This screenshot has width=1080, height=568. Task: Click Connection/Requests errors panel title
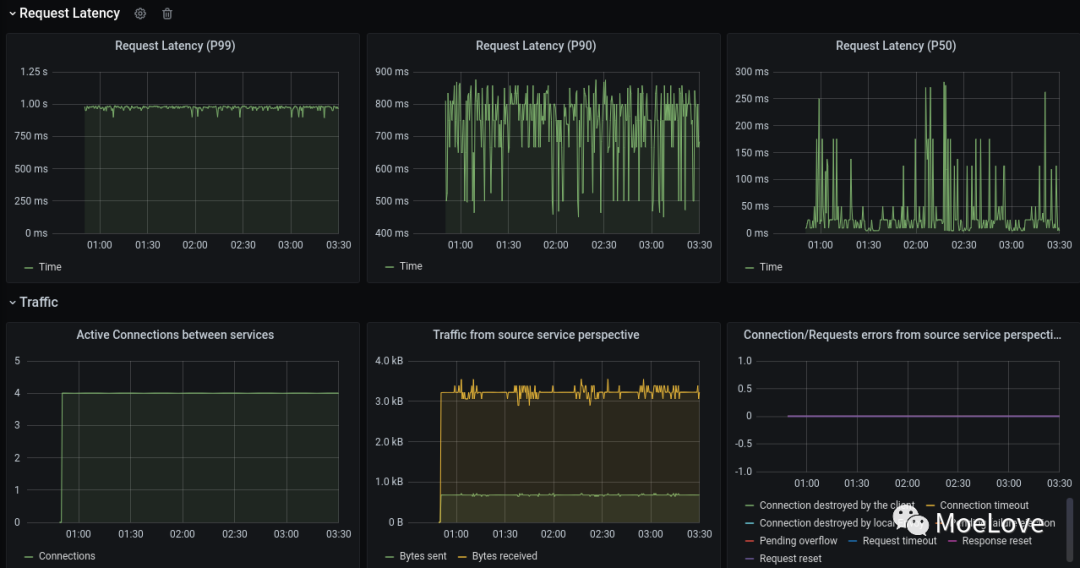[902, 335]
